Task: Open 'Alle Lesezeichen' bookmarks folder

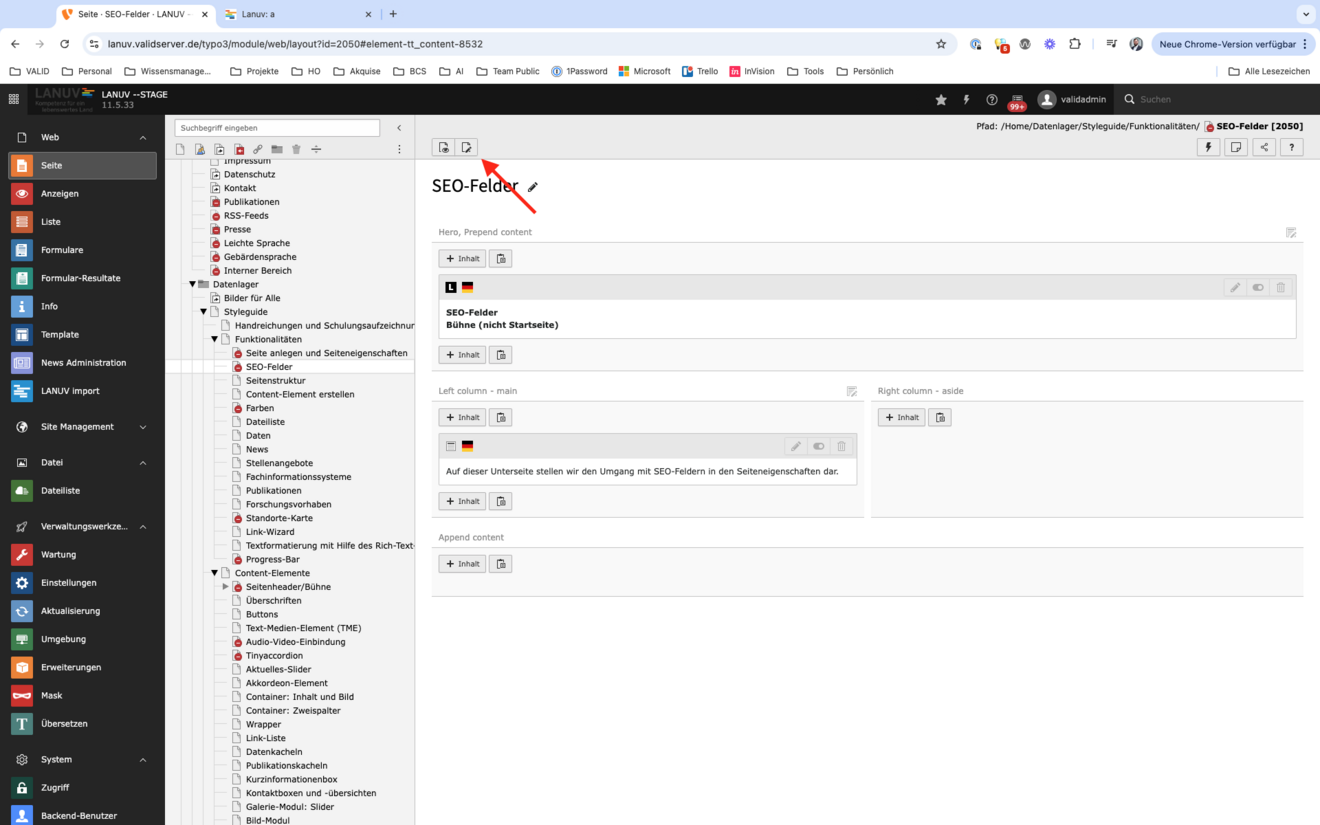Action: tap(1269, 72)
